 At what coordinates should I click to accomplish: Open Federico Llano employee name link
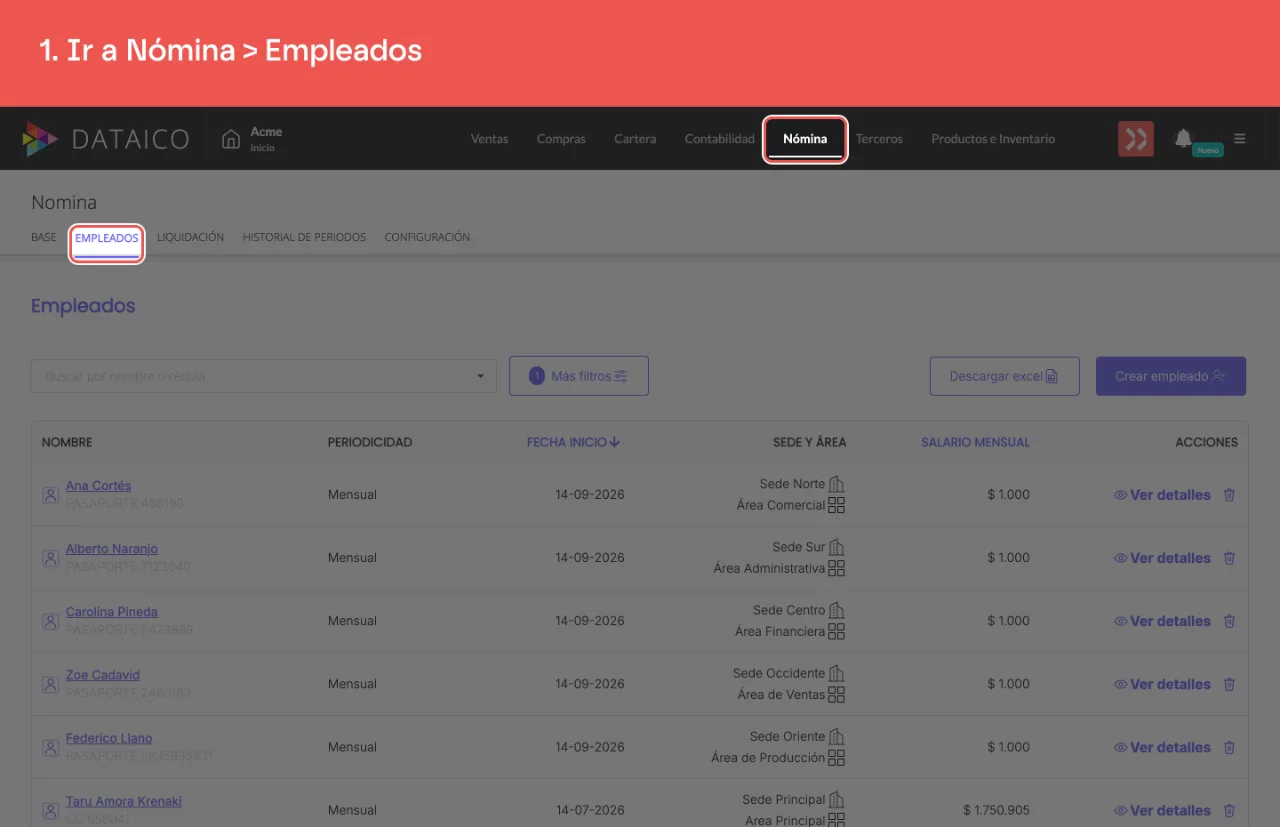pos(109,738)
